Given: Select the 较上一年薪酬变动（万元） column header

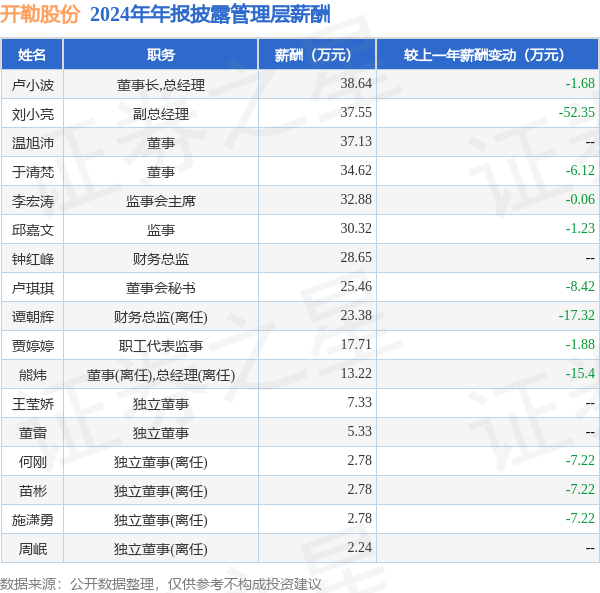Looking at the screenshot, I should [488, 55].
